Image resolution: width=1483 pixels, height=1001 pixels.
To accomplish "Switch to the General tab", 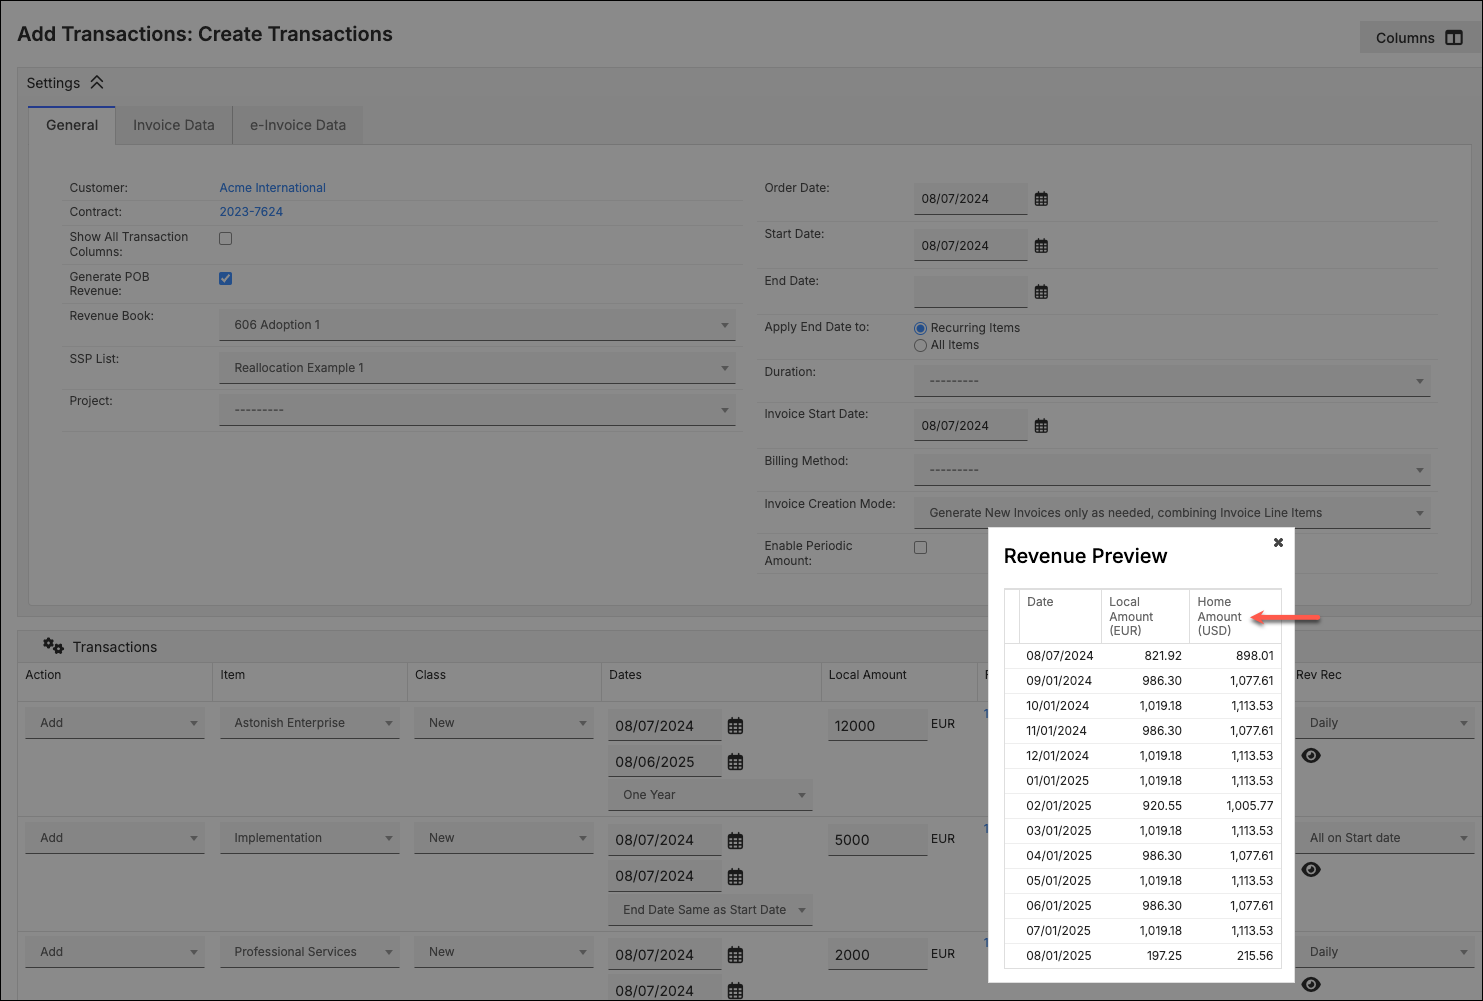I will pos(72,125).
